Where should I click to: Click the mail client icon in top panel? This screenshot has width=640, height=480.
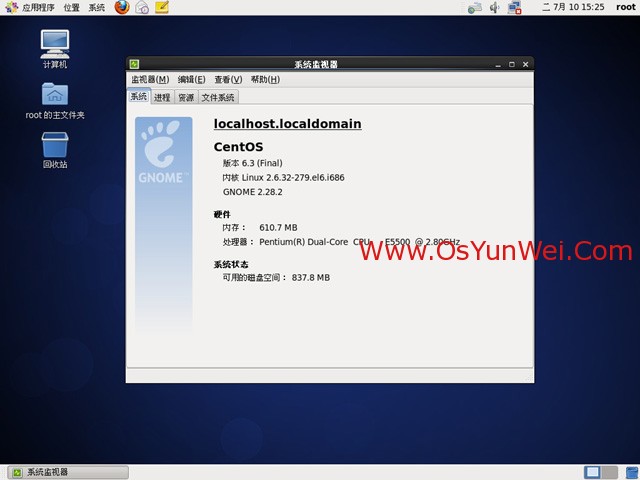pos(142,7)
